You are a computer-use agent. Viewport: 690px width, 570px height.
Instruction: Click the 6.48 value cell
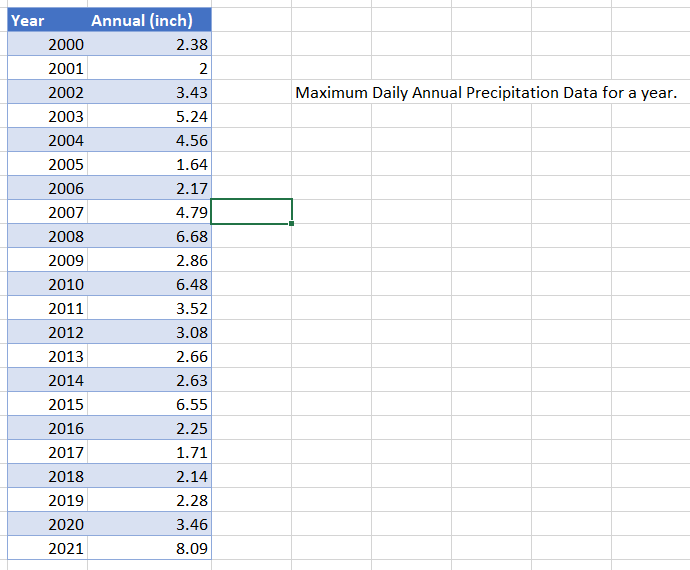pyautogui.click(x=149, y=284)
